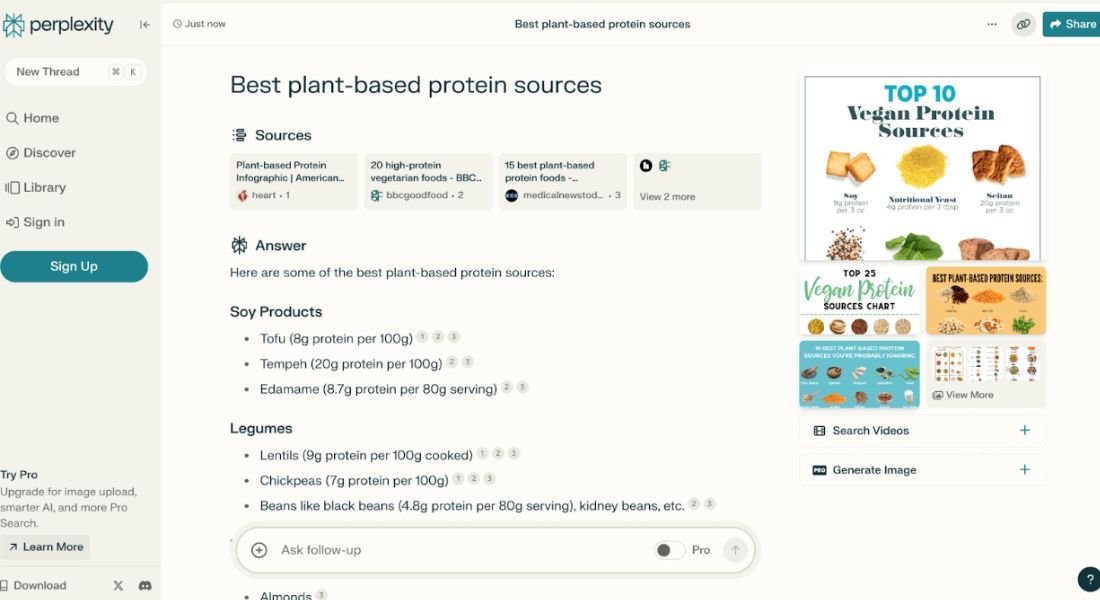Go to Home in sidebar
1100x600 pixels.
tap(41, 118)
